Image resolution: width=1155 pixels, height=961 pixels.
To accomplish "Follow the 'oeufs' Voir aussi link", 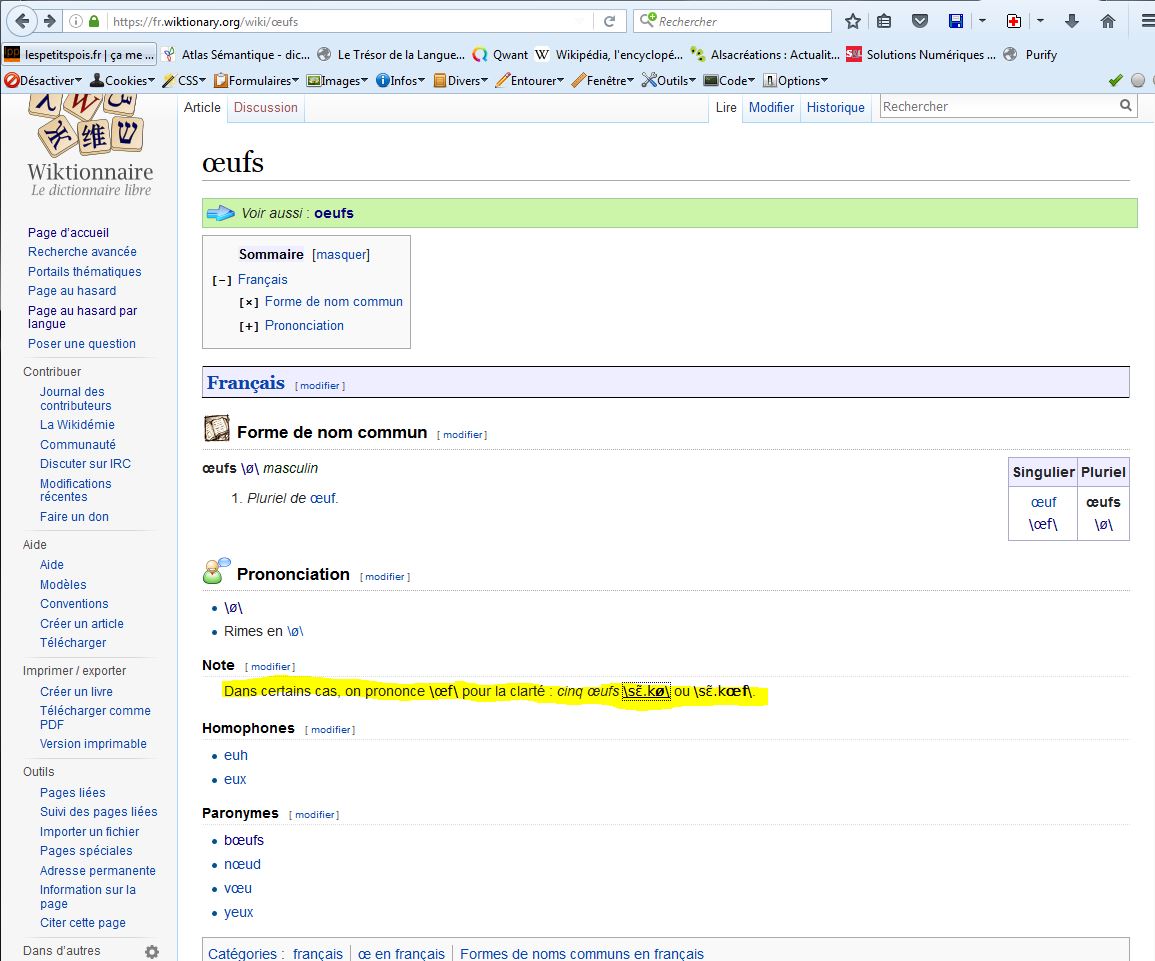I will point(333,213).
